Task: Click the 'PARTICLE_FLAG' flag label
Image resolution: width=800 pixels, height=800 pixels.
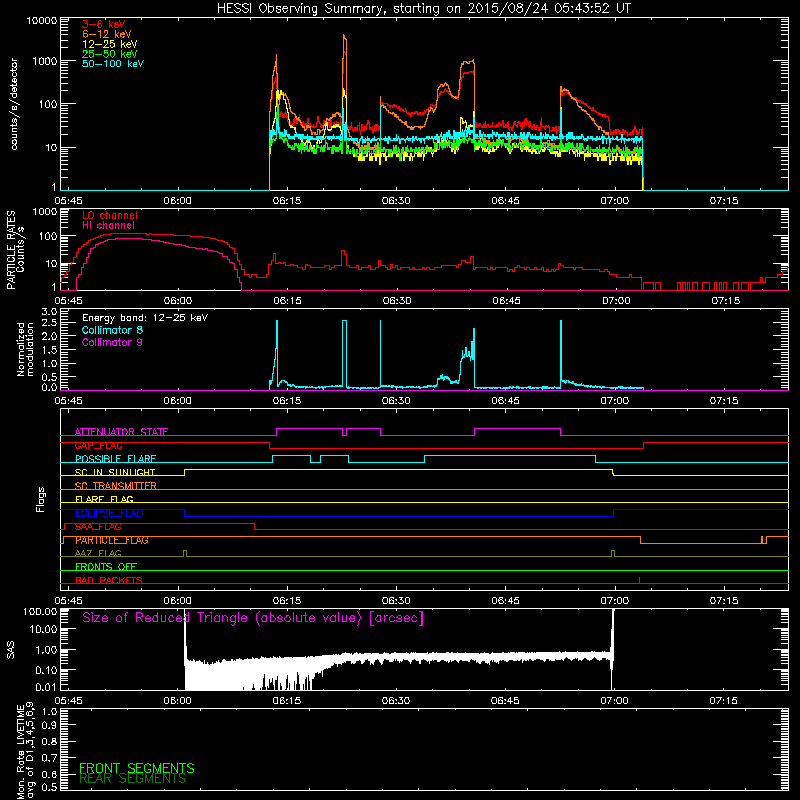Action: 112,540
